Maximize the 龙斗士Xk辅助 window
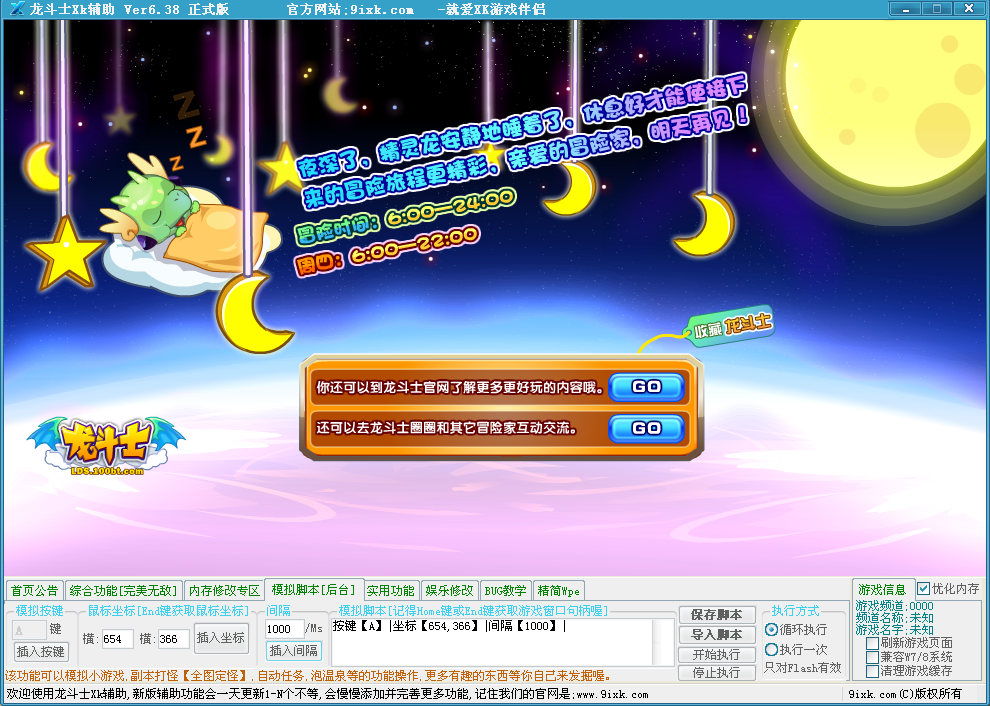Image resolution: width=990 pixels, height=706 pixels. 936,9
